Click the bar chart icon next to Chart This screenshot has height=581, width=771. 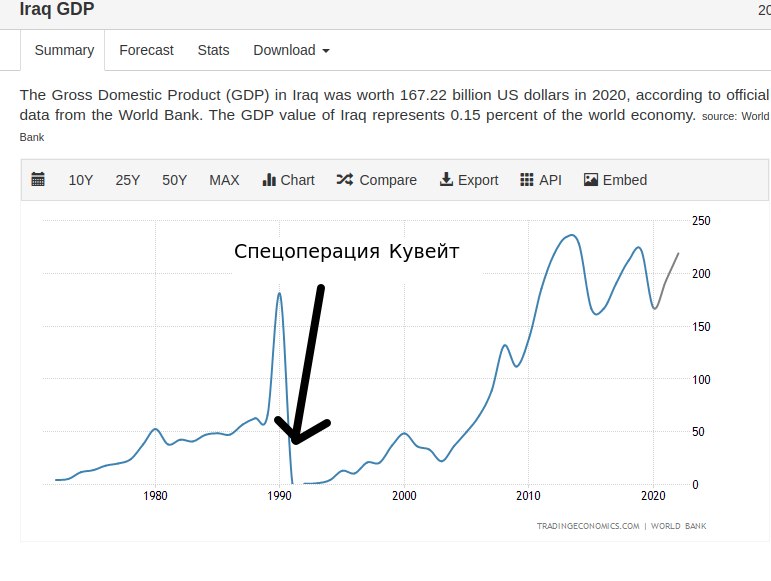tap(269, 179)
